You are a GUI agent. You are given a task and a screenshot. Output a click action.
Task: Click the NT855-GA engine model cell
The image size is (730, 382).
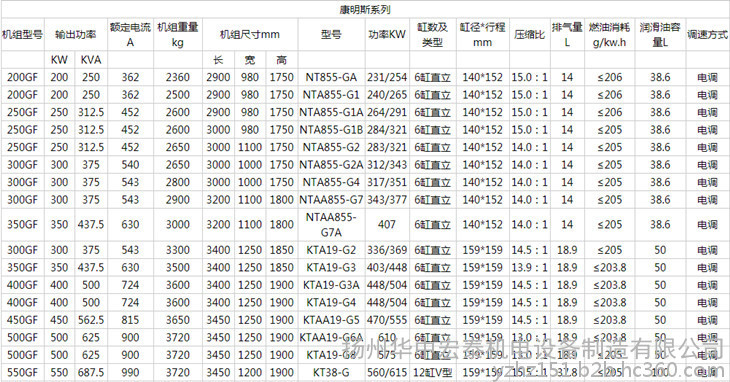[331, 77]
